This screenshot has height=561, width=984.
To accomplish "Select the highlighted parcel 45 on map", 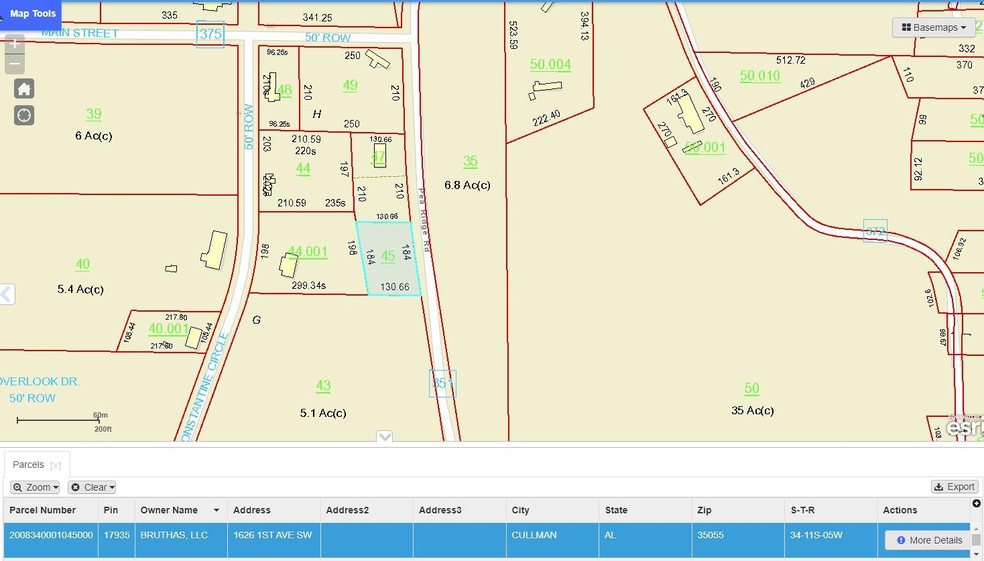I will 388,258.
